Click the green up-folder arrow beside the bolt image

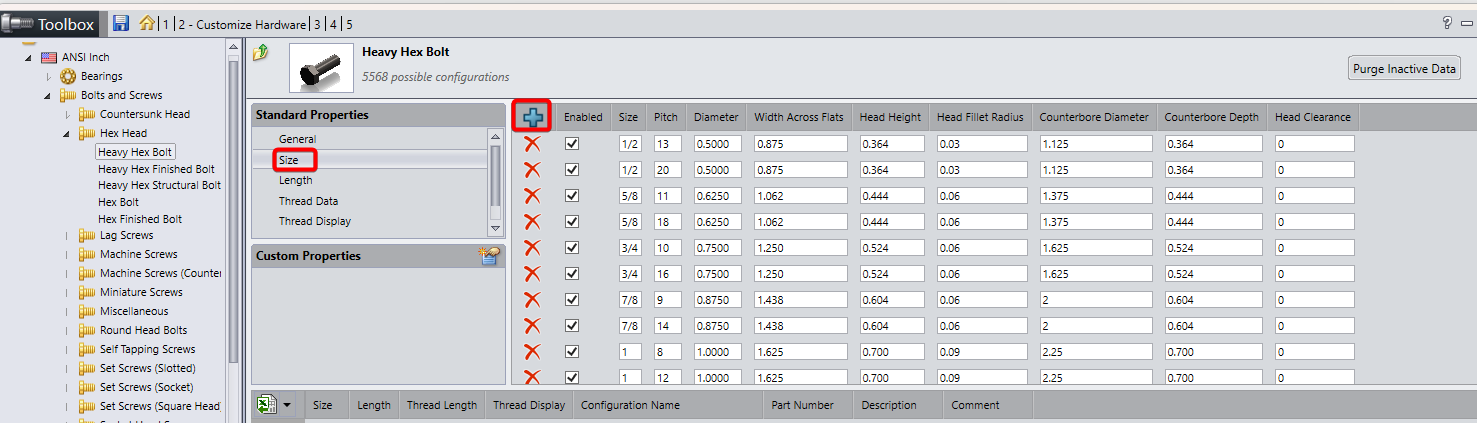coord(261,53)
